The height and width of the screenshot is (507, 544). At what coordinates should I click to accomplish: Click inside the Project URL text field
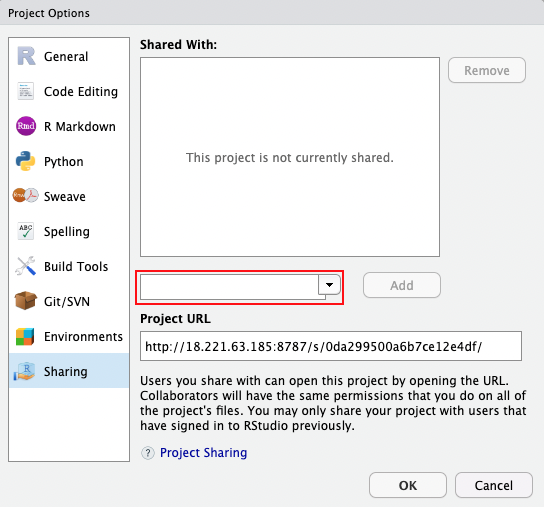331,346
